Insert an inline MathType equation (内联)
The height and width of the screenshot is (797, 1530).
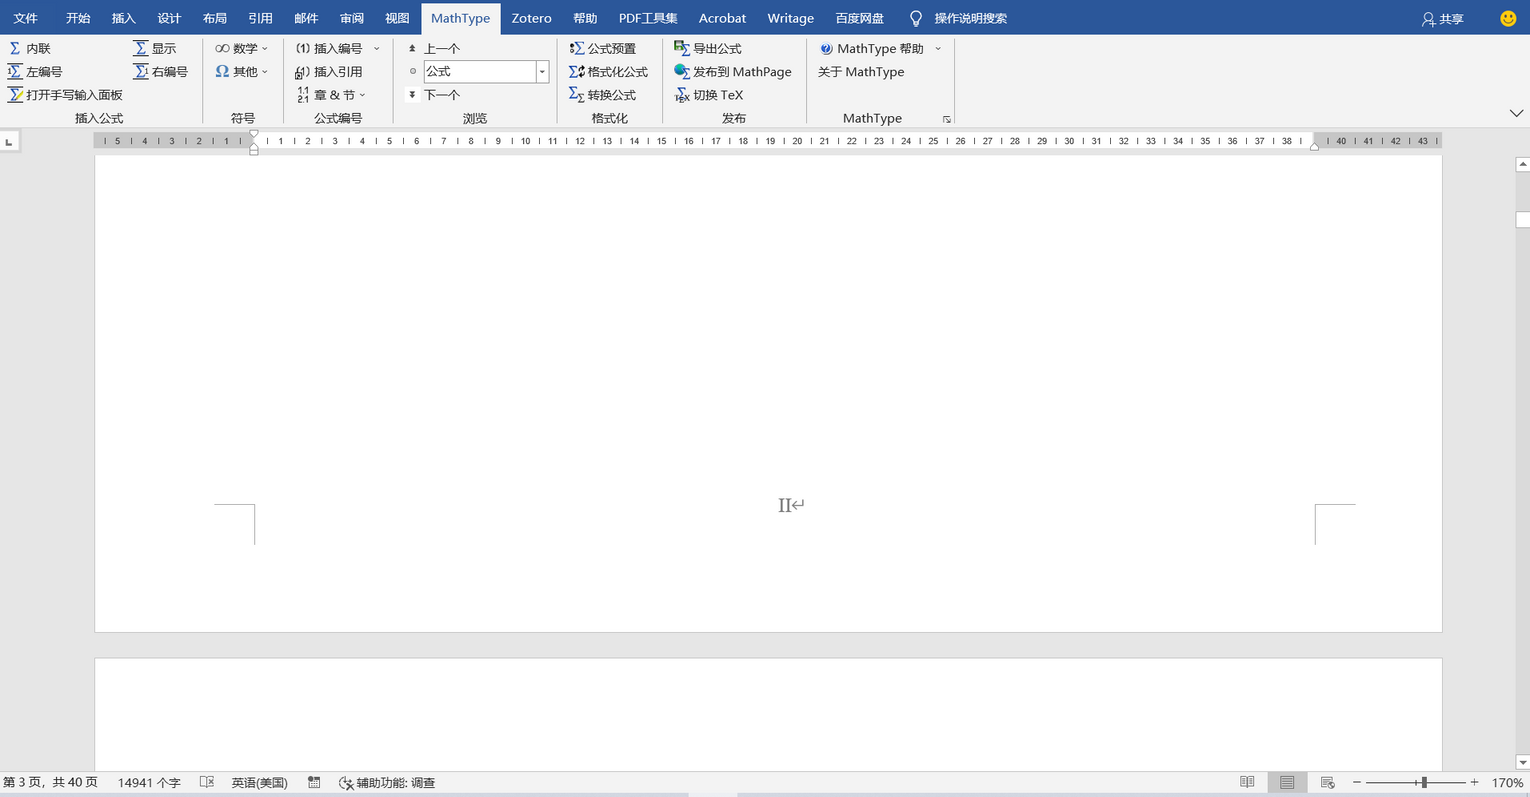coord(29,48)
